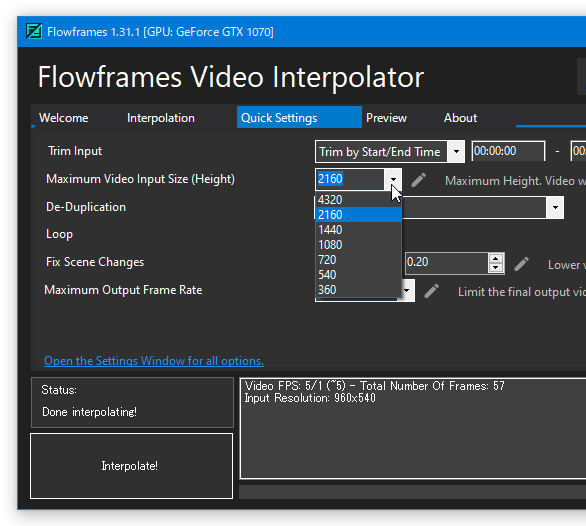Click the 2160 text in height combo box

[330, 179]
